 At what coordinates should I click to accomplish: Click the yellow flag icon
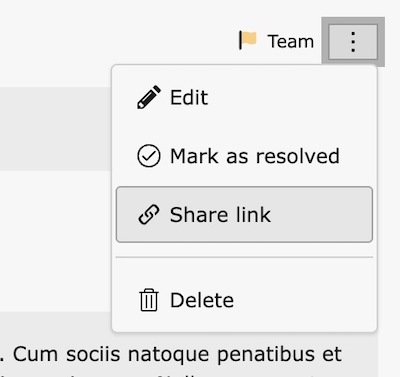[248, 40]
